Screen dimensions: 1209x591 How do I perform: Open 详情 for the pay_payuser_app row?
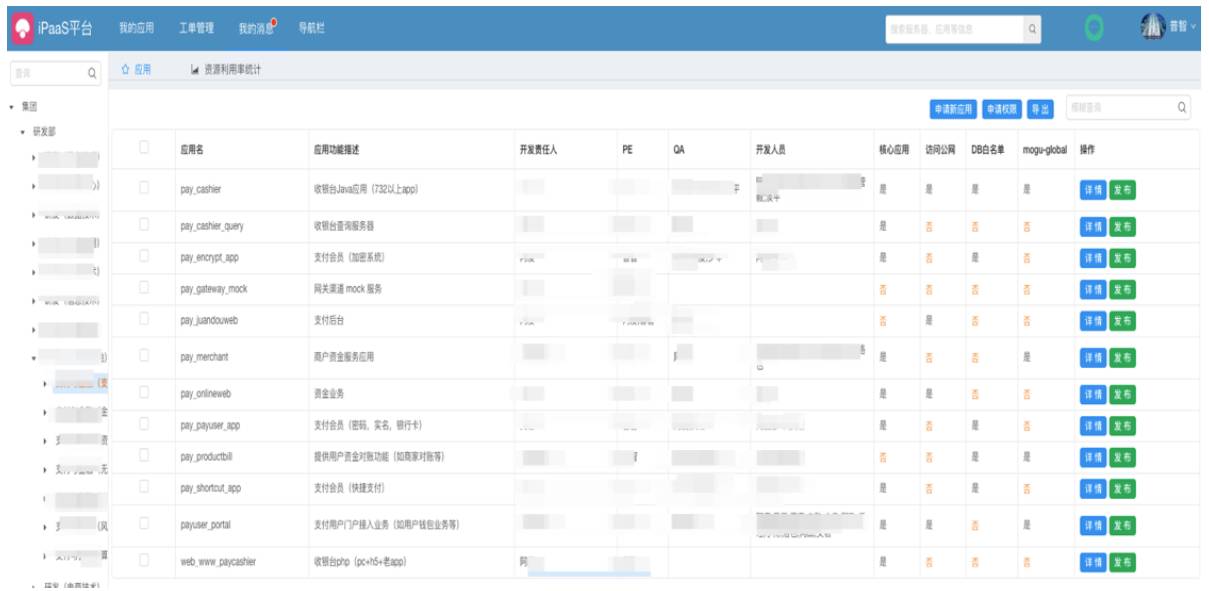point(1093,426)
